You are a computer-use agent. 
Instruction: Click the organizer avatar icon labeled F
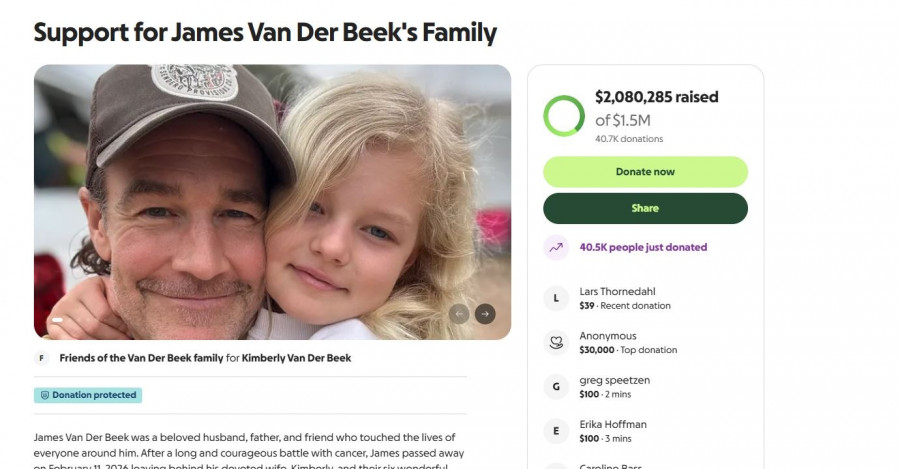pos(42,358)
